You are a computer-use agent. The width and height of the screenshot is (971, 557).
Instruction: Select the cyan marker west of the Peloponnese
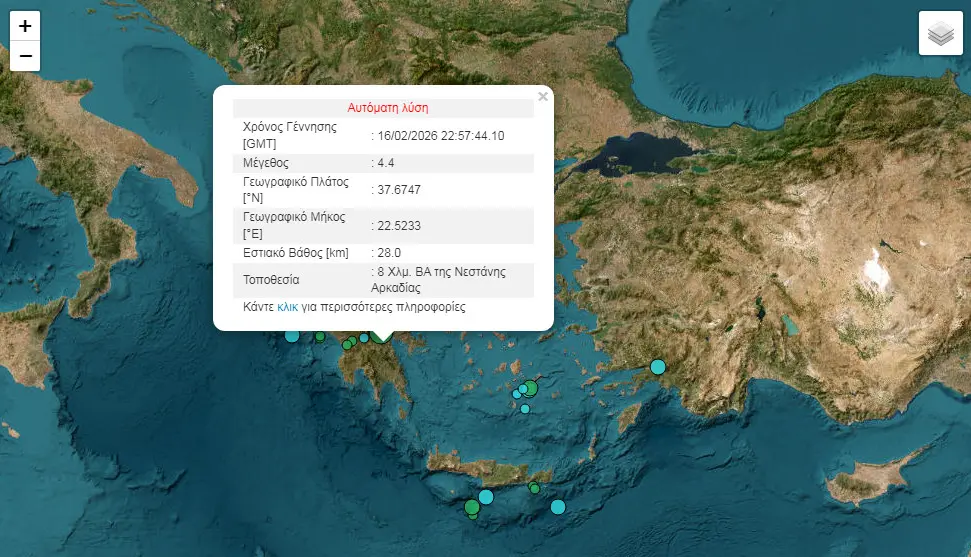[x=292, y=335]
